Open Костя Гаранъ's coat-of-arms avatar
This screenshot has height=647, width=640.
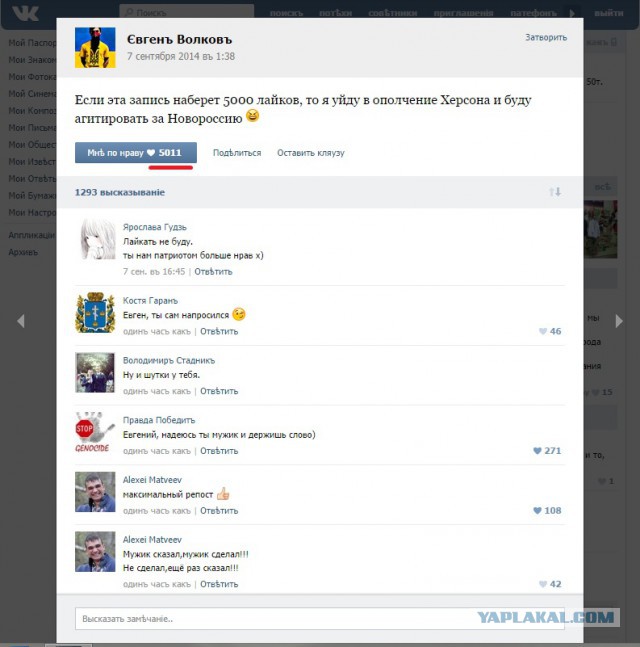click(95, 312)
